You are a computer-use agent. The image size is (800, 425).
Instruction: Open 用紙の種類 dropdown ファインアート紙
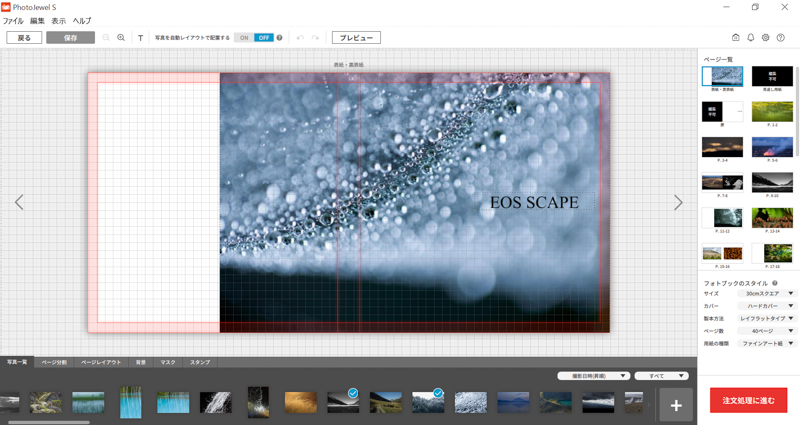767,343
